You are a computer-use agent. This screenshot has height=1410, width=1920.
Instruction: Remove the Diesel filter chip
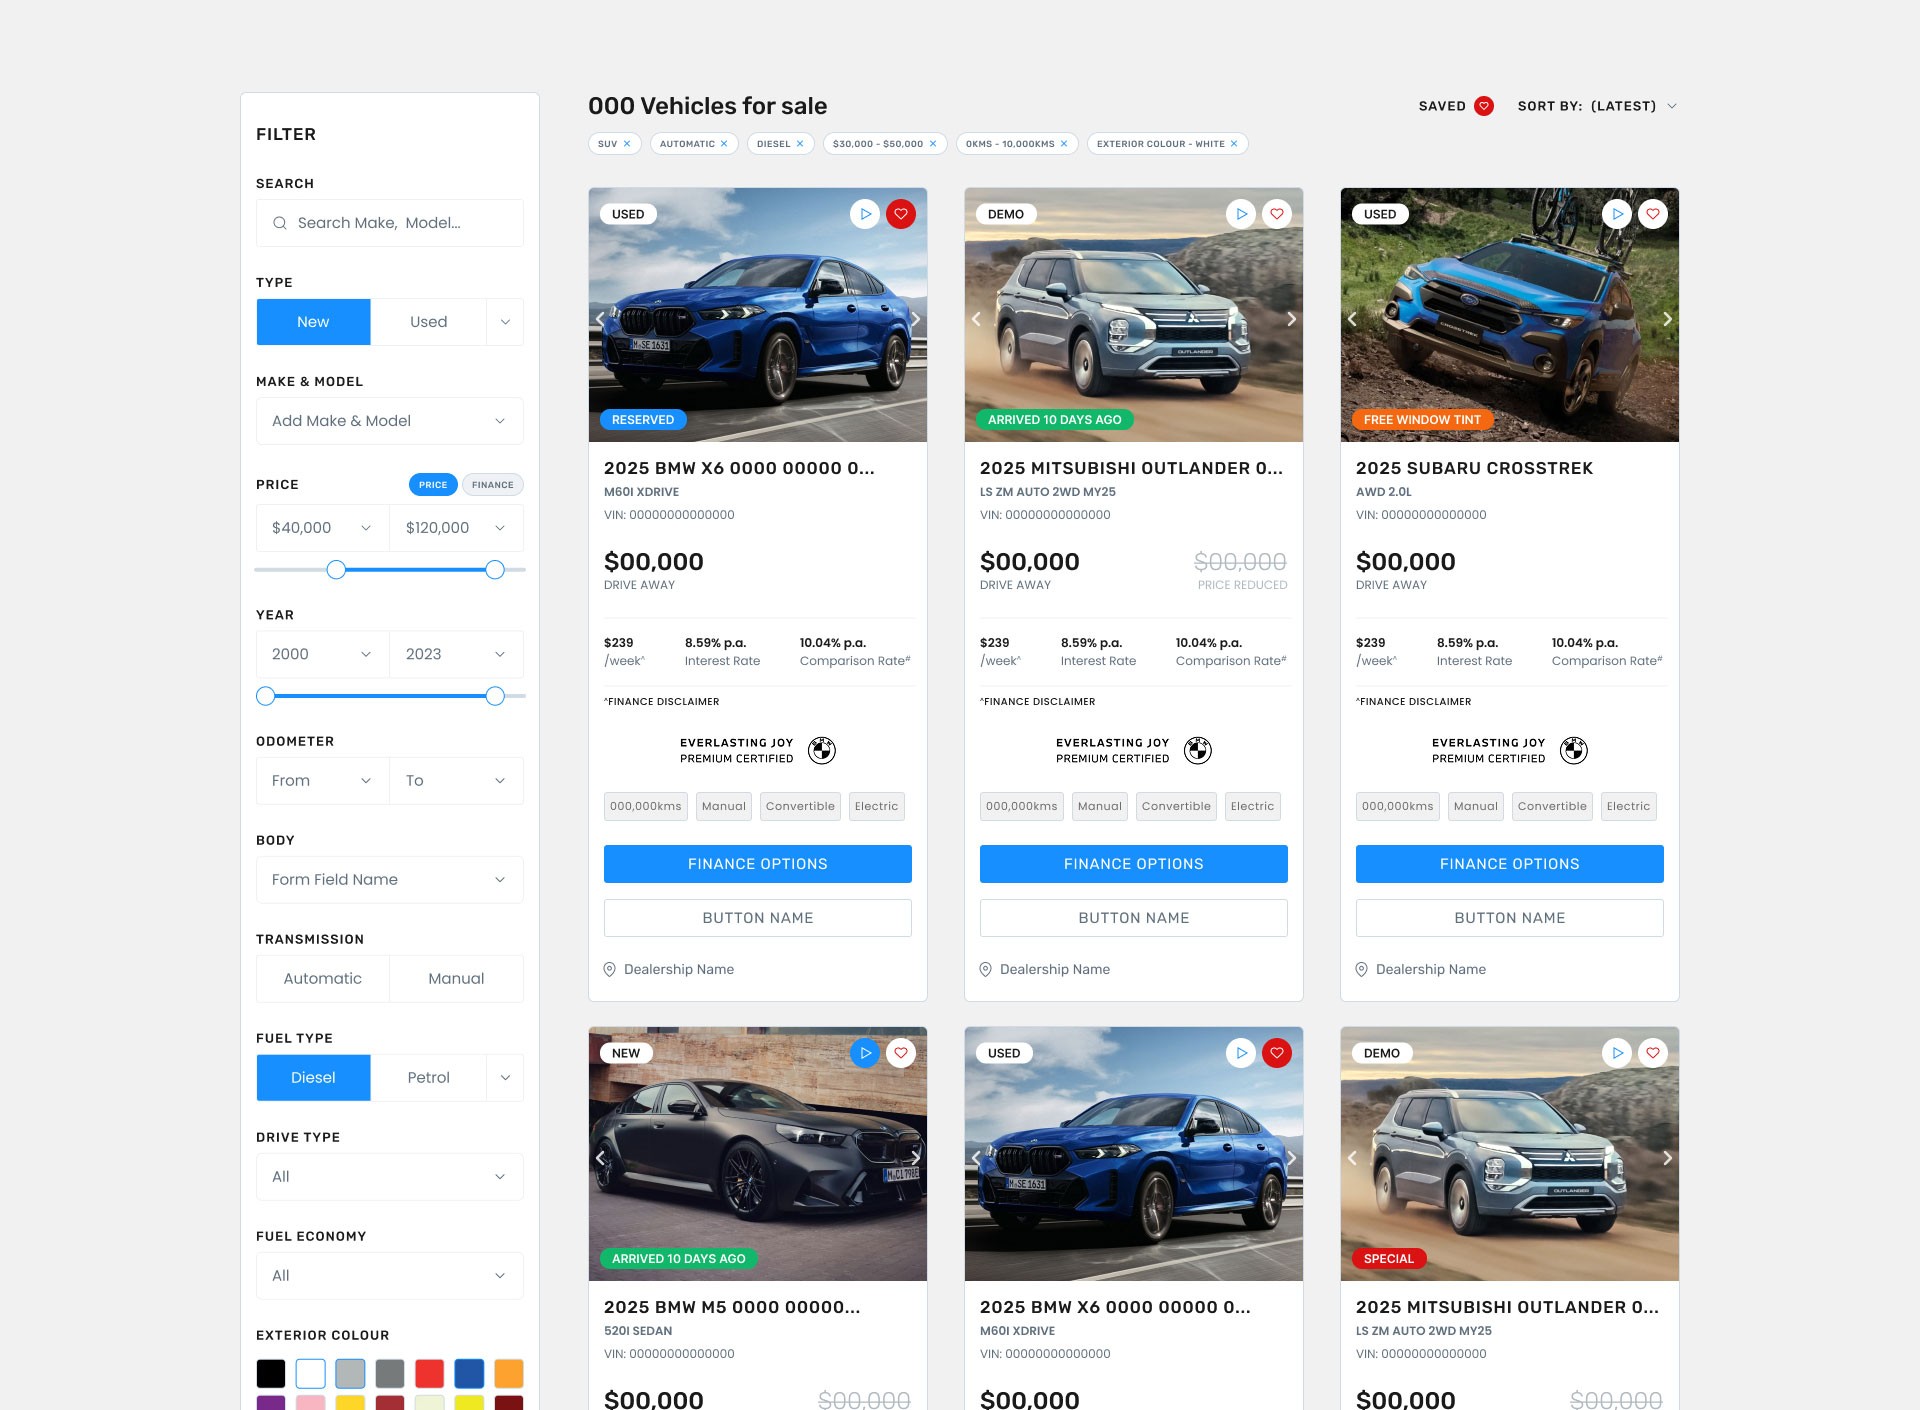(x=800, y=144)
